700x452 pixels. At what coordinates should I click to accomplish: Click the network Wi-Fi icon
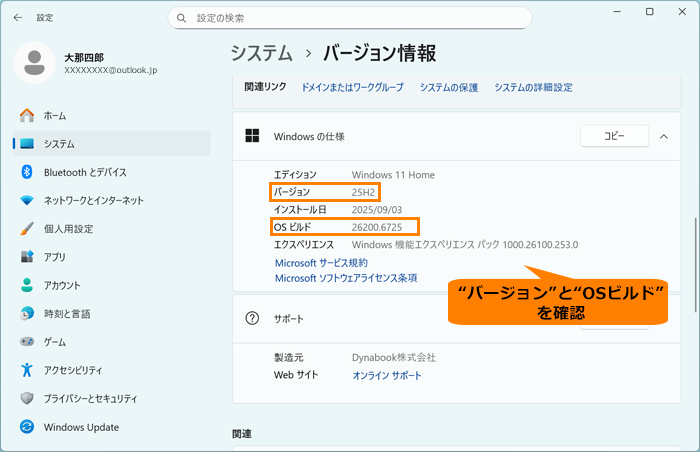pos(27,200)
